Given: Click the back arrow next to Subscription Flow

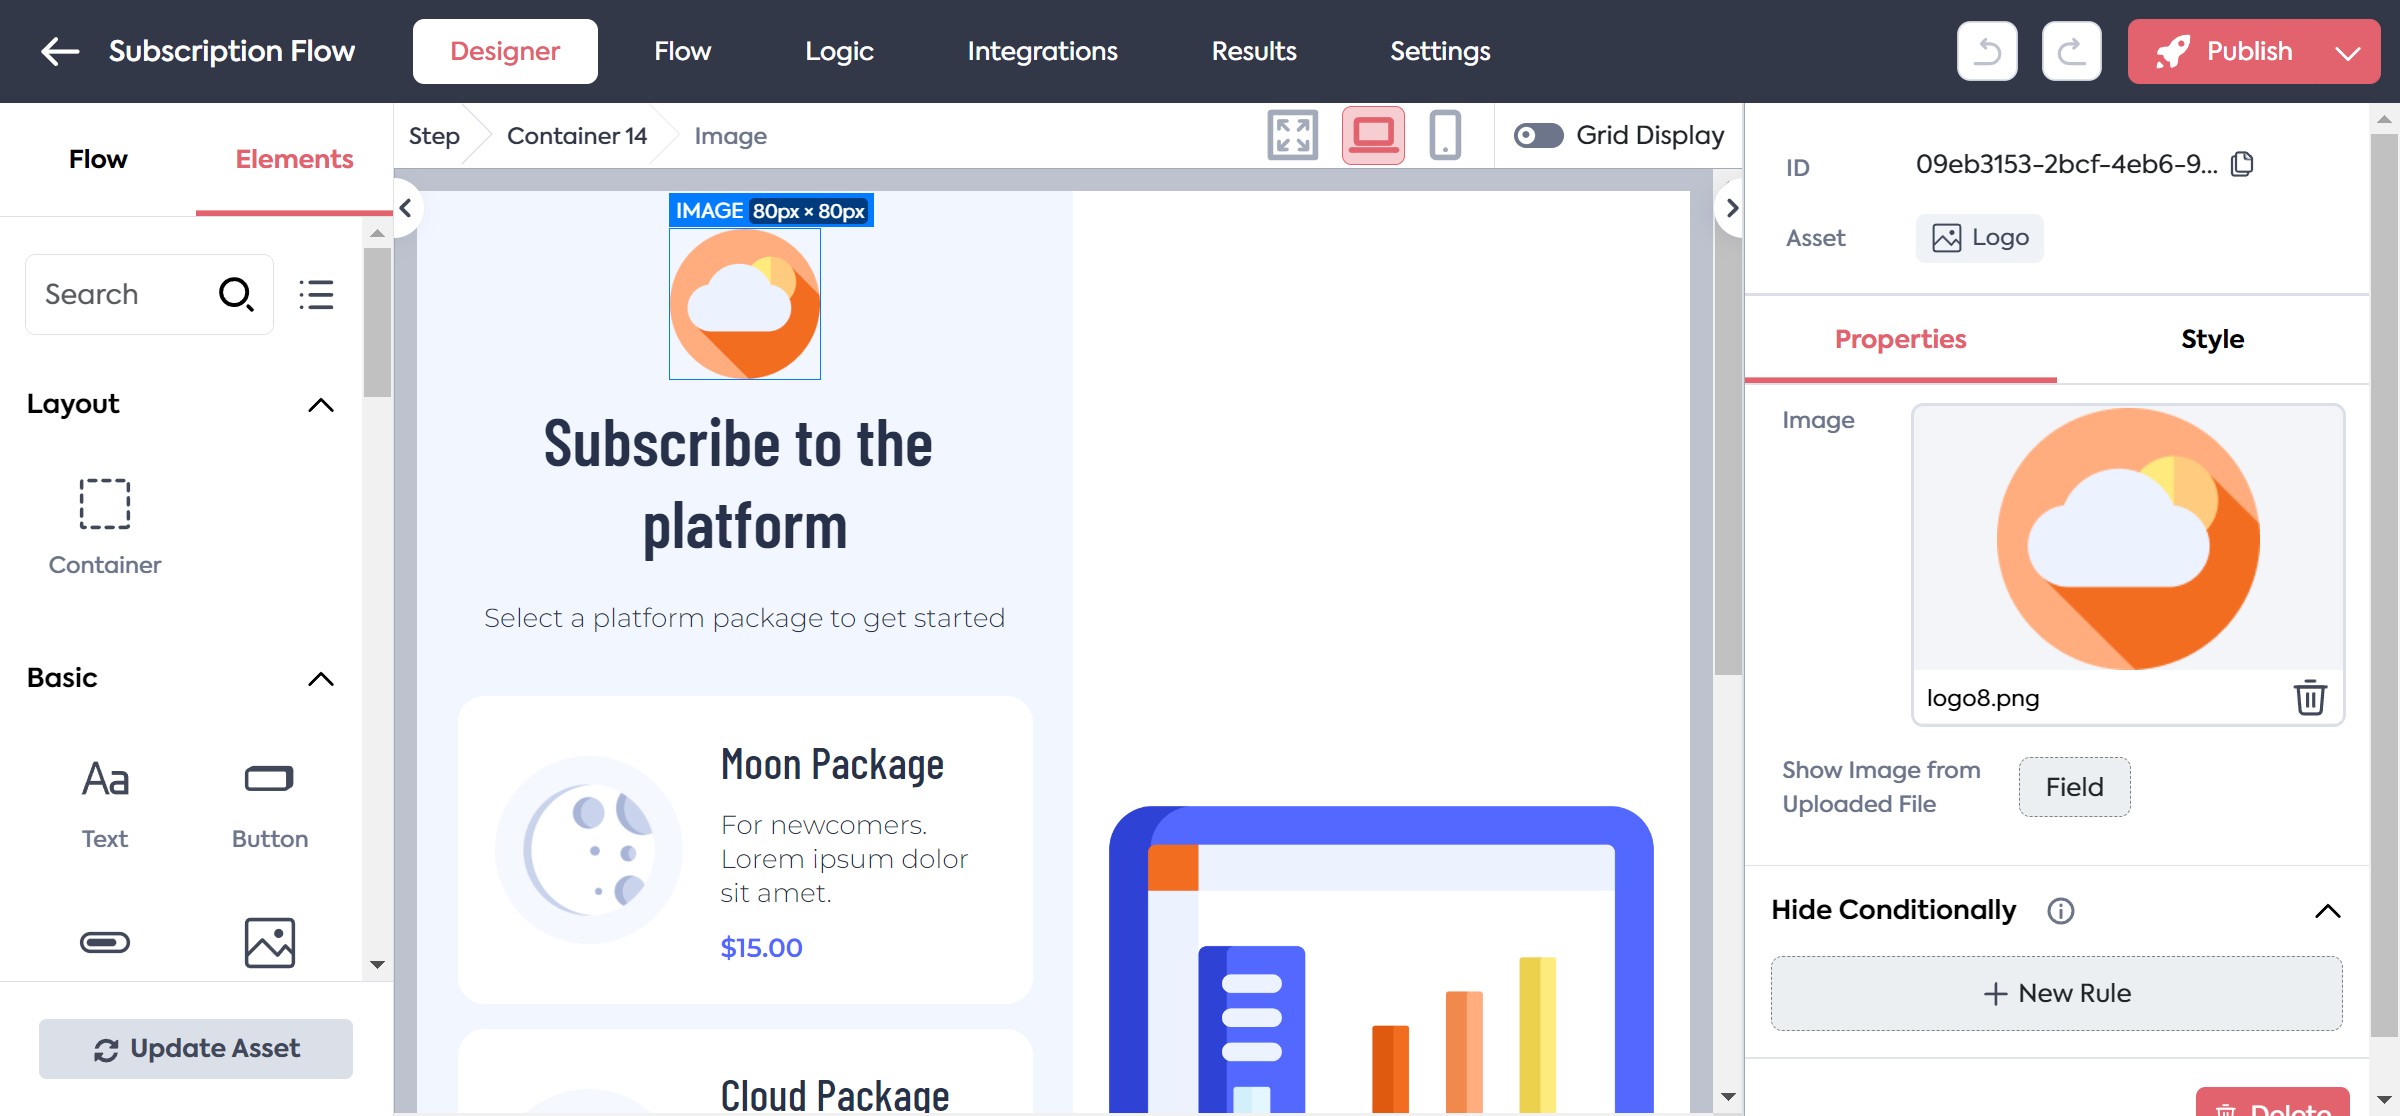Looking at the screenshot, I should tap(59, 51).
